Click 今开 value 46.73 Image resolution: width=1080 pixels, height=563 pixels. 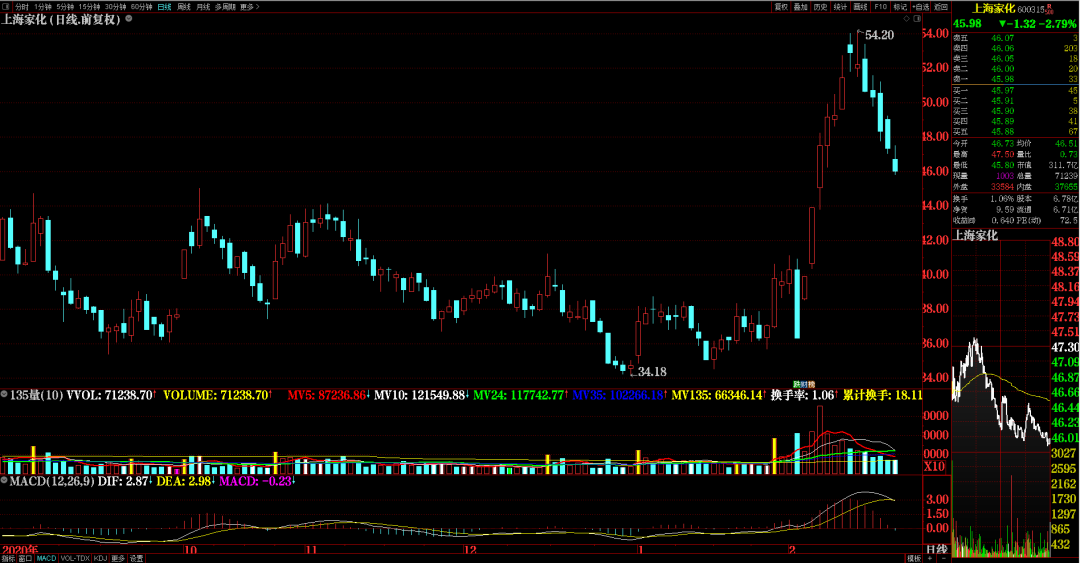[x=1002, y=143]
